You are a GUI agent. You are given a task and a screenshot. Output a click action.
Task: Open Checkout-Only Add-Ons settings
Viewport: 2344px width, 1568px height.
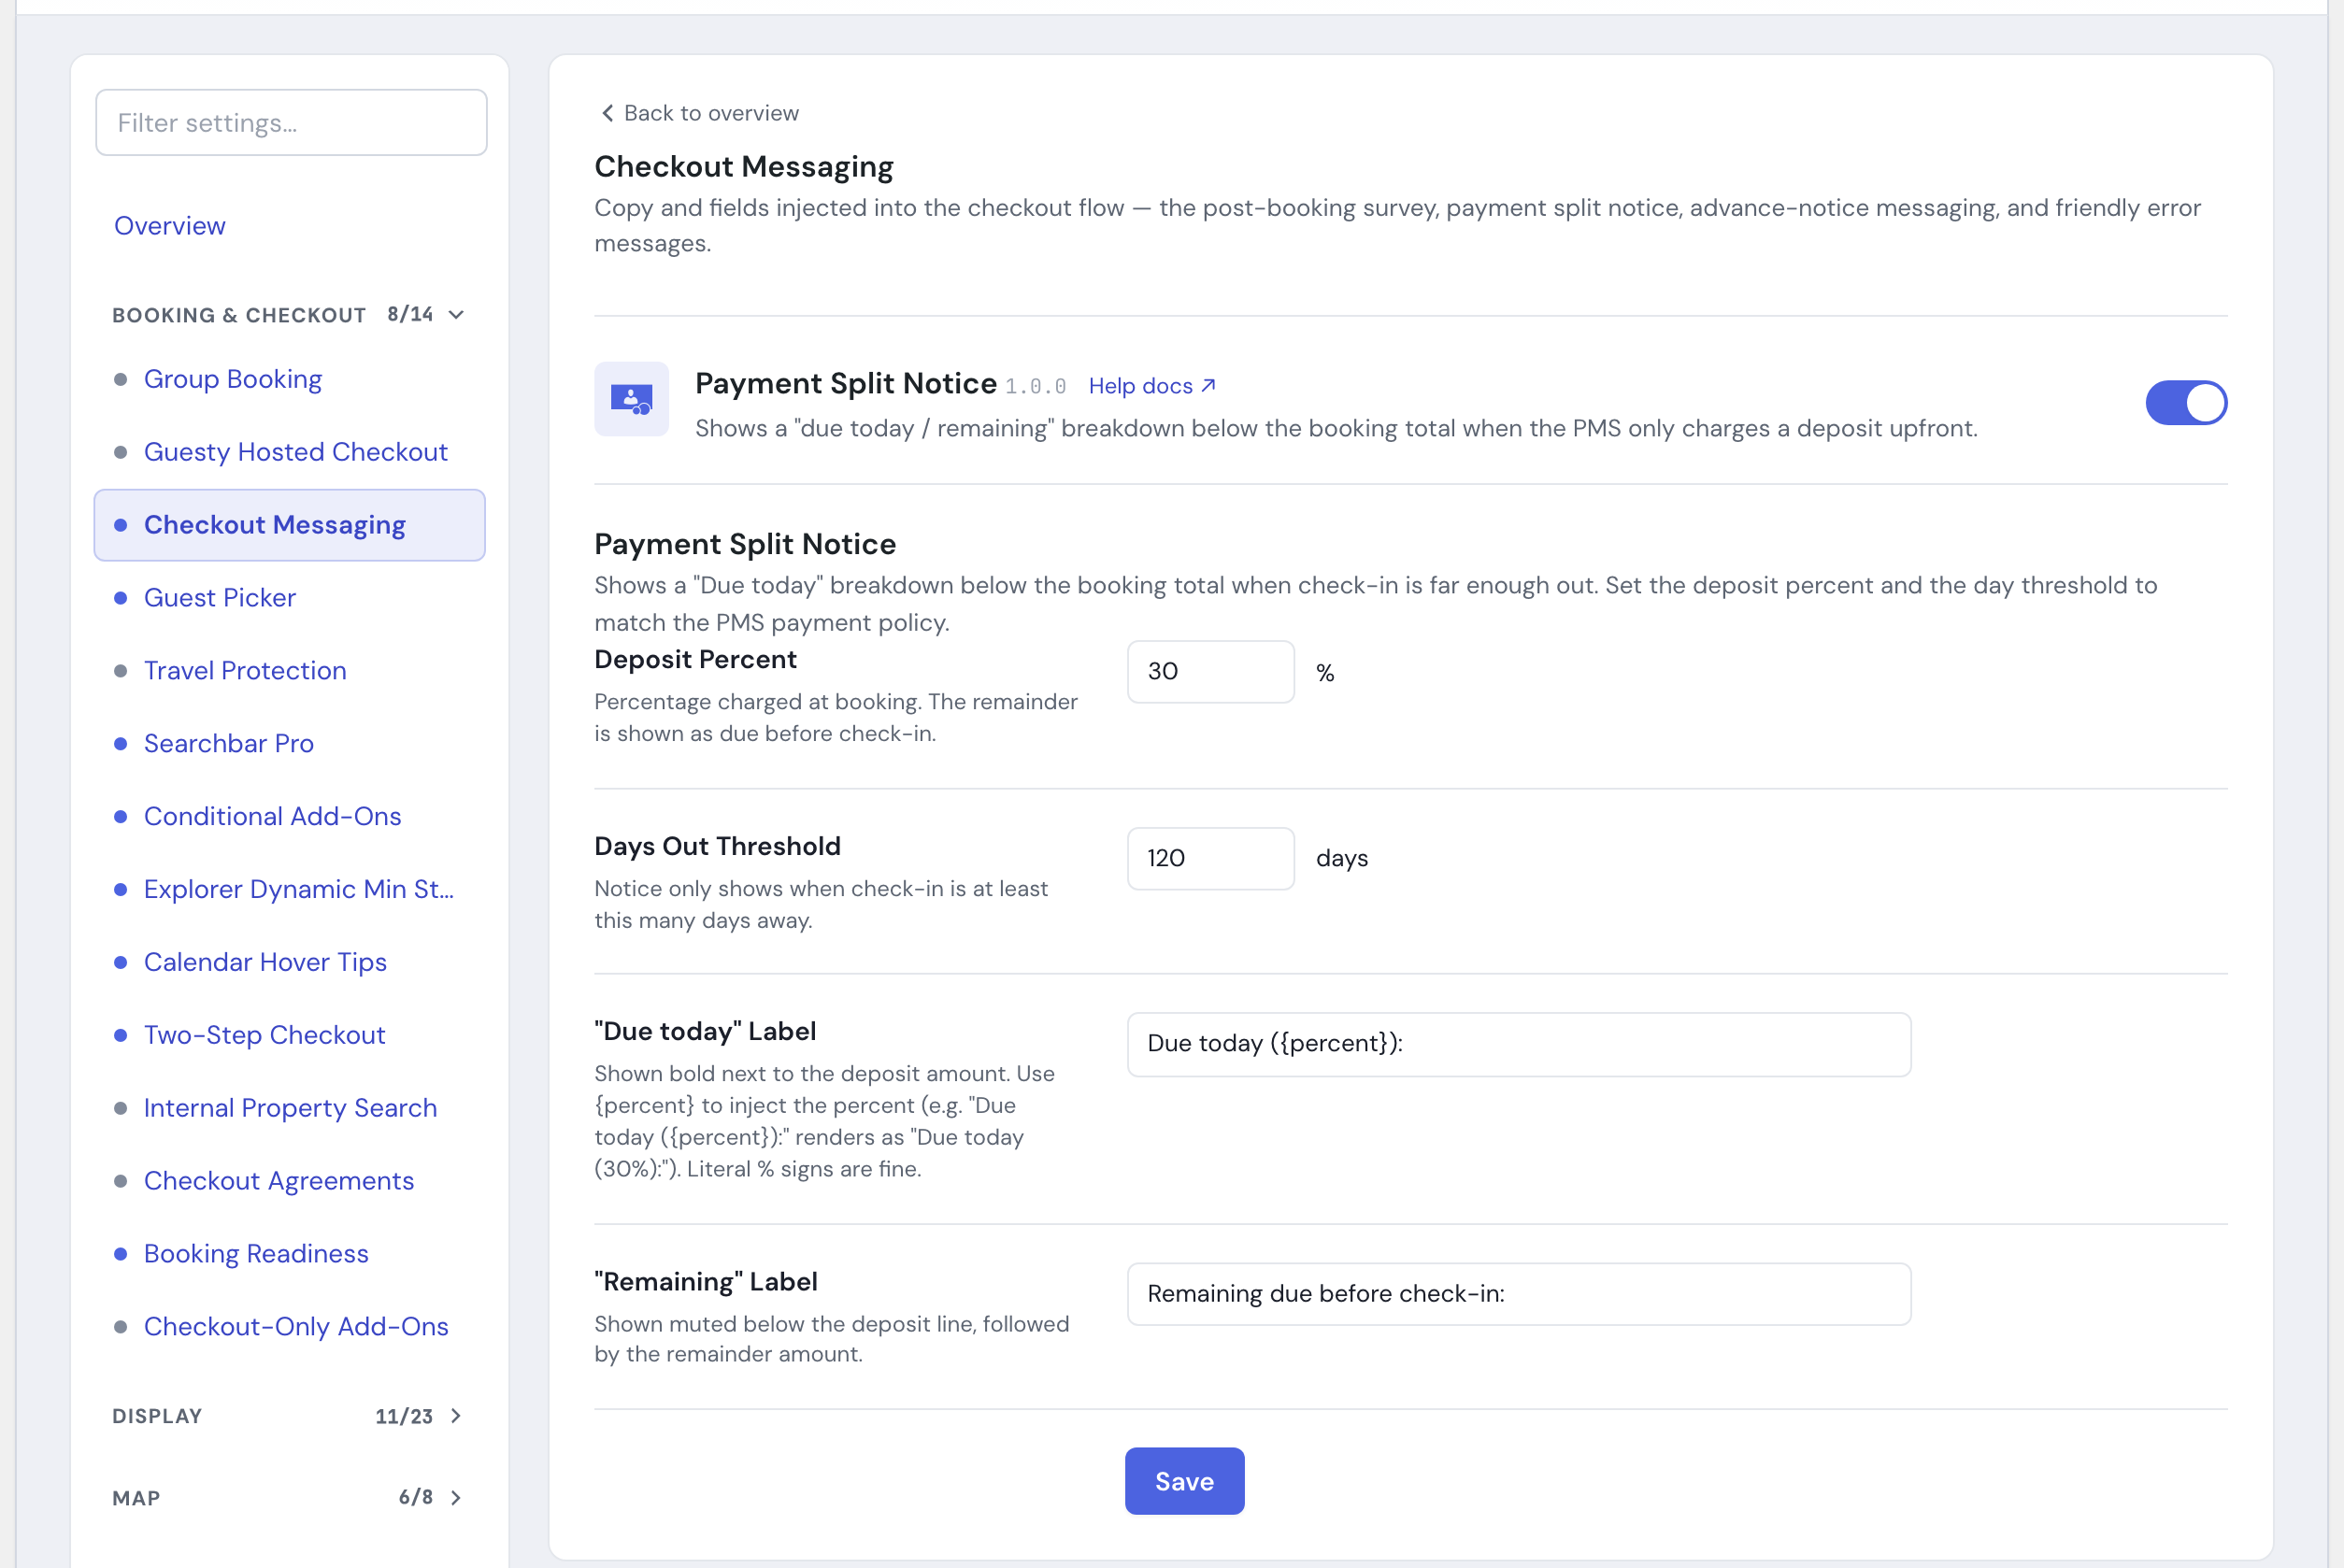[296, 1327]
